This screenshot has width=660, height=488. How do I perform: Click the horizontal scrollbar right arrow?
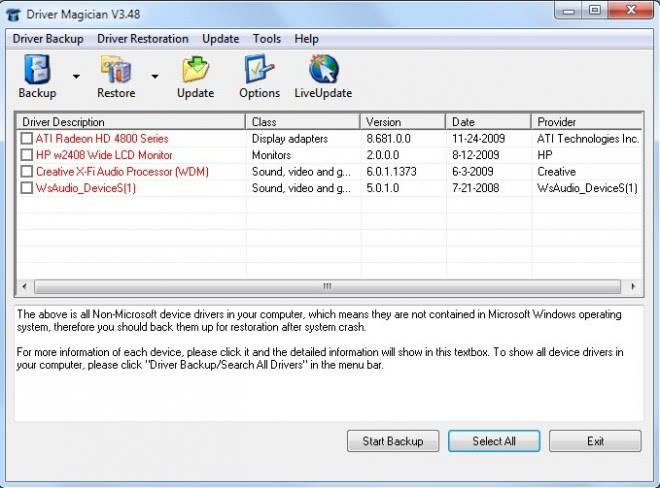(635, 286)
